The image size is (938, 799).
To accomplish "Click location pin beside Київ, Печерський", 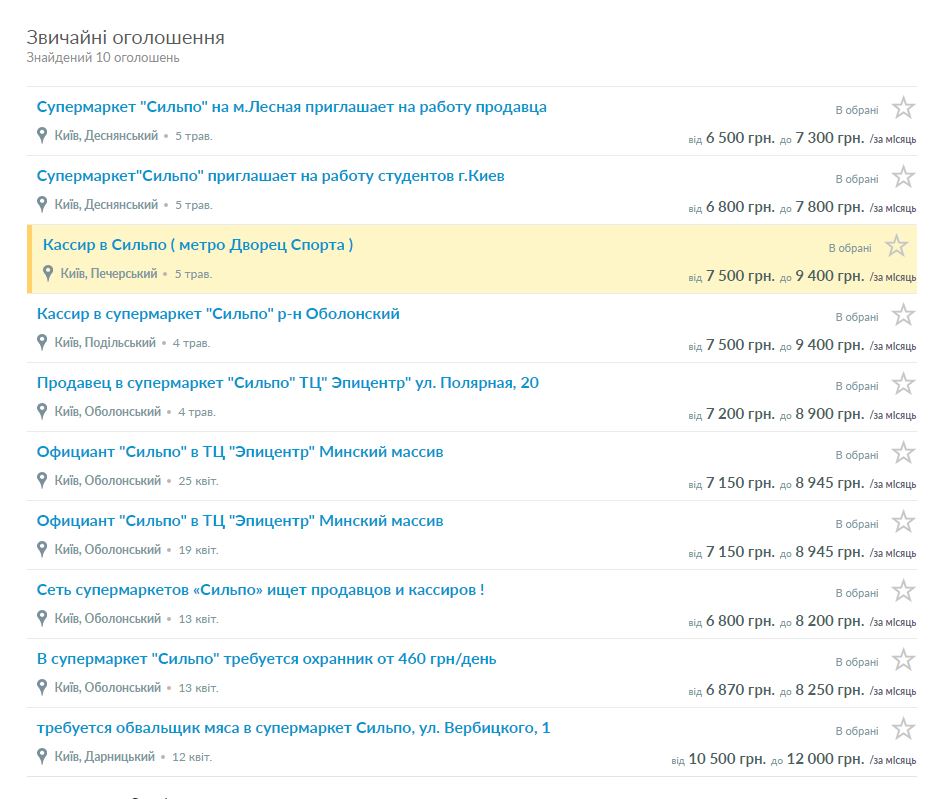I will pos(48,273).
